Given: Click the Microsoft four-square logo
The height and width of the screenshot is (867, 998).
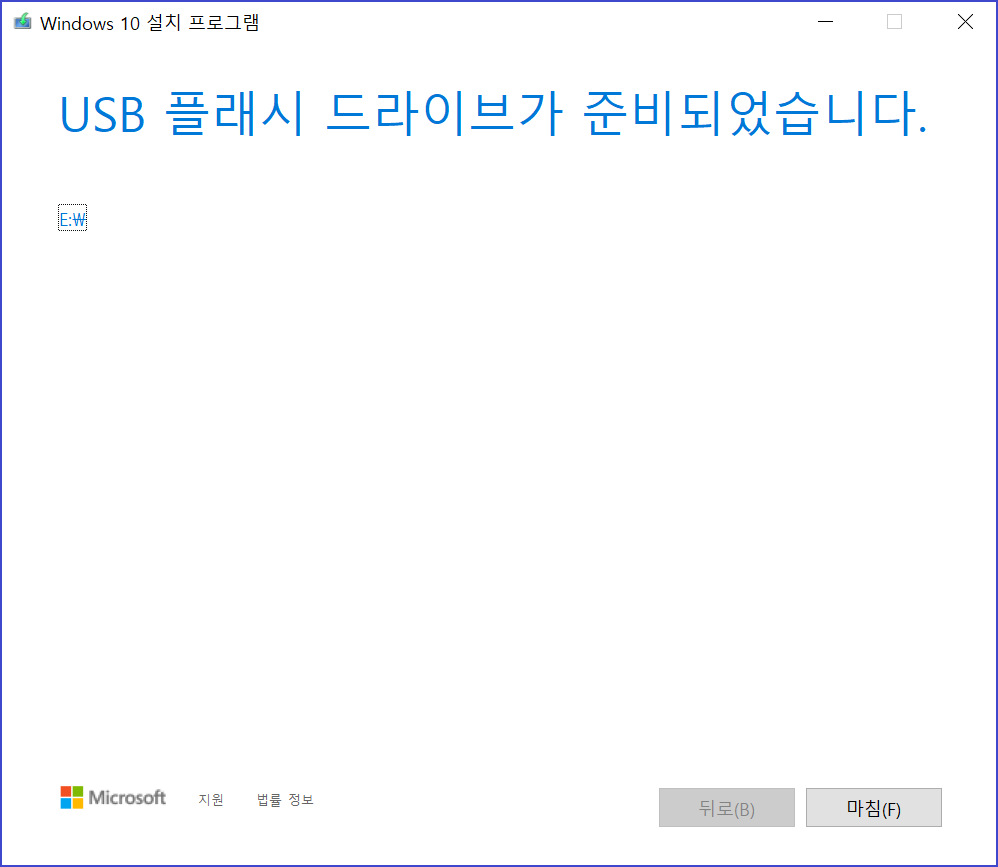Looking at the screenshot, I should pyautogui.click(x=72, y=797).
